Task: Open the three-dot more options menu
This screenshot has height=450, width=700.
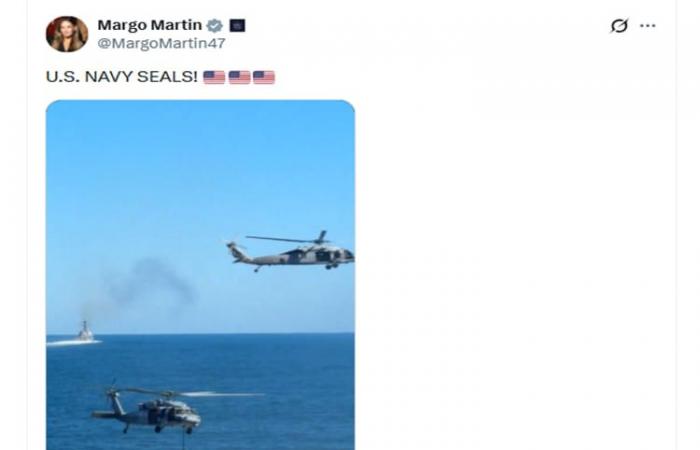Action: (647, 25)
